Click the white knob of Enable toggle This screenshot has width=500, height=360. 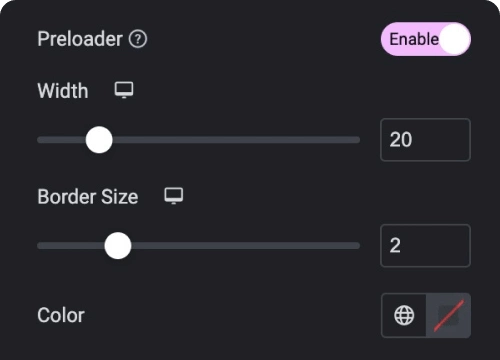455,39
